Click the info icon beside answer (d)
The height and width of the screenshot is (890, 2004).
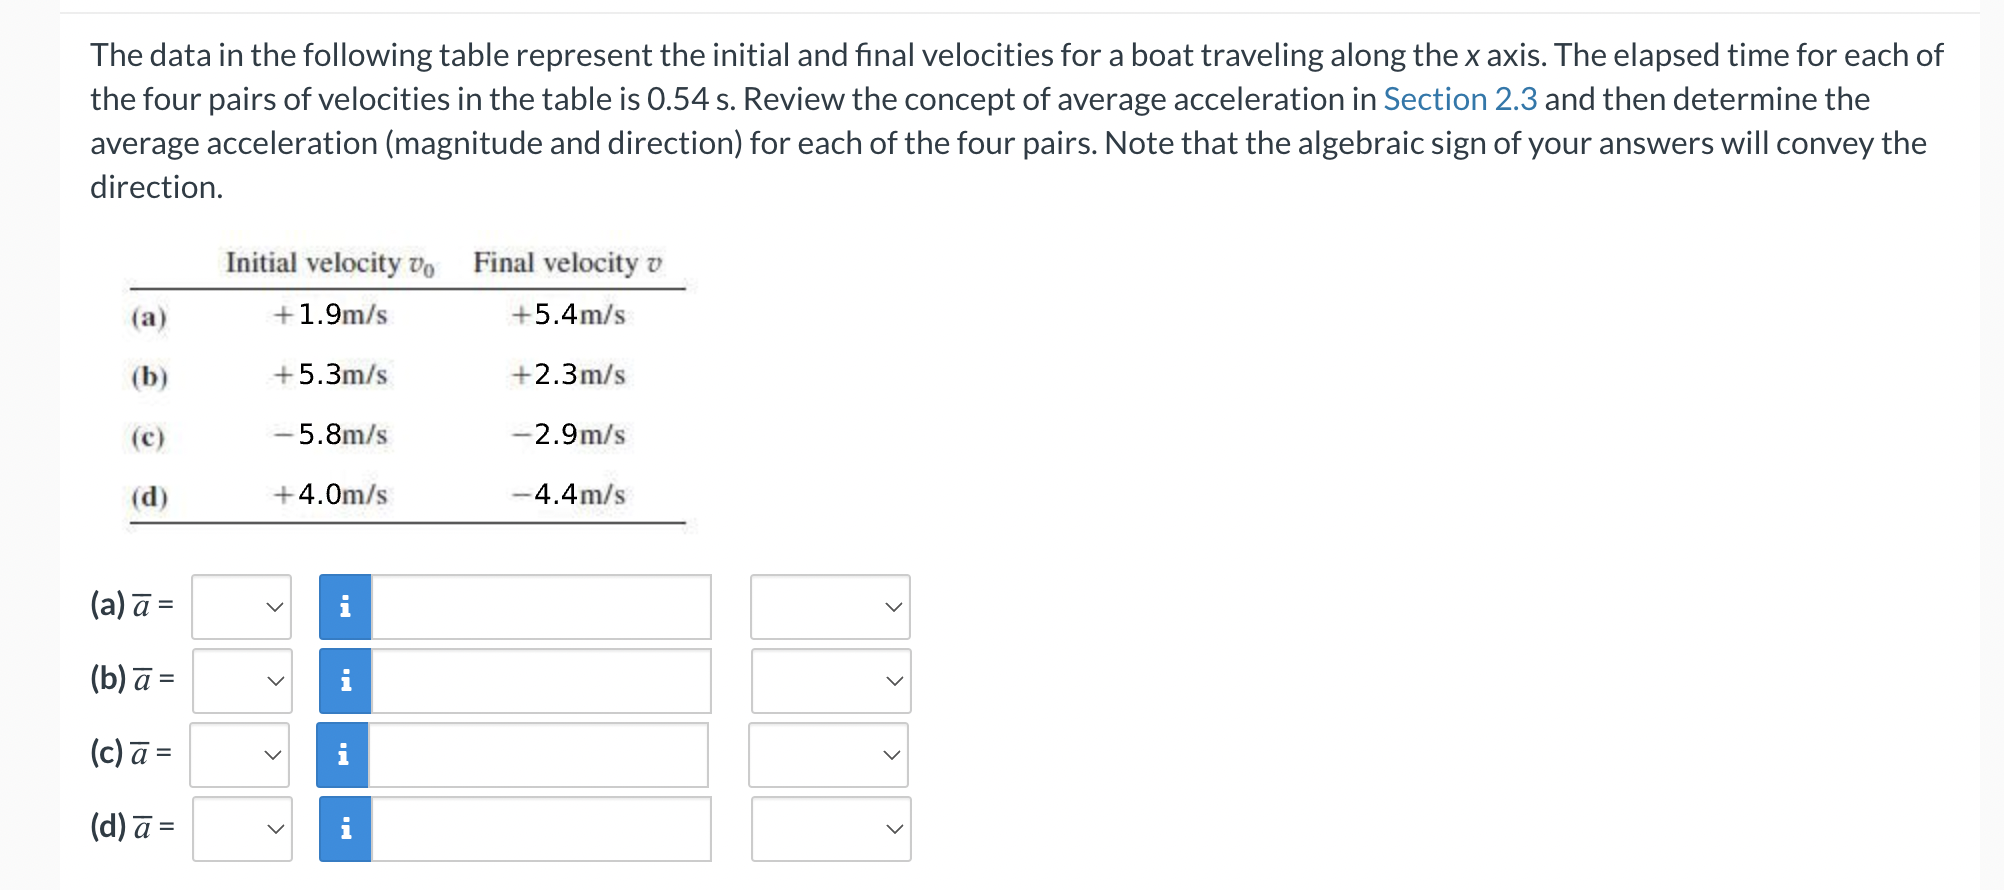click(344, 827)
